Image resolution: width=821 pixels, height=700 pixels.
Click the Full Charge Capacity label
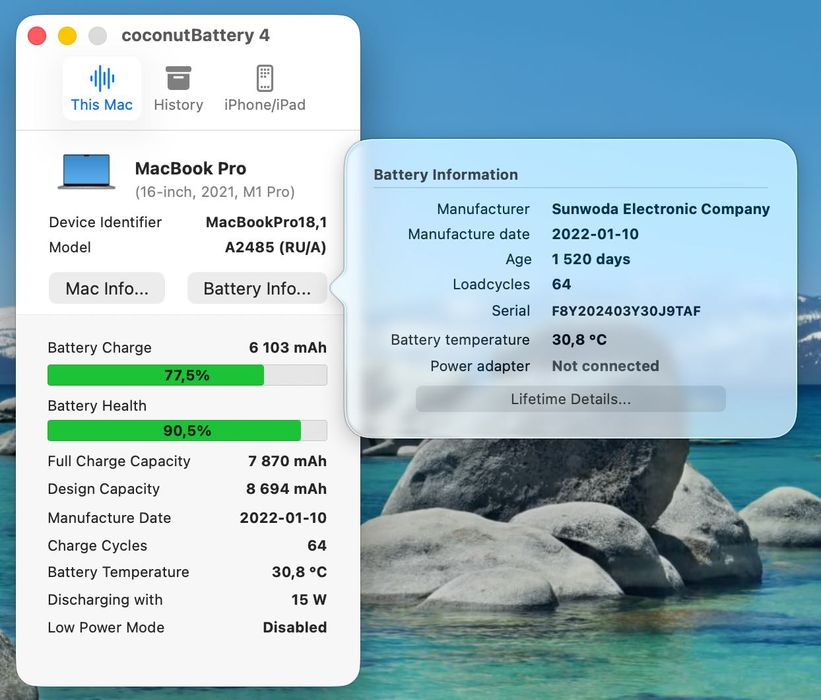pos(119,461)
